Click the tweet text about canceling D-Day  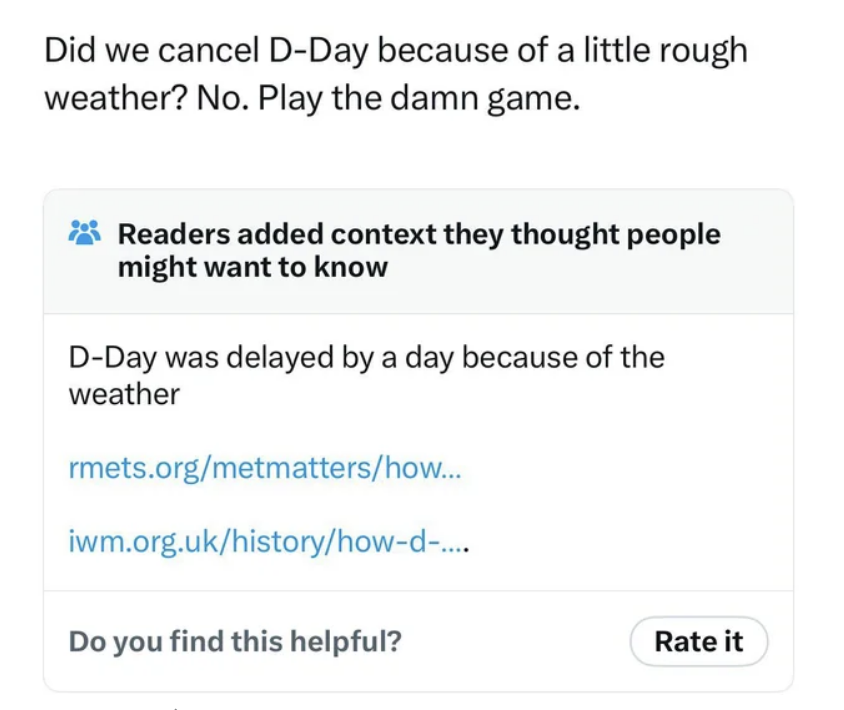(395, 73)
